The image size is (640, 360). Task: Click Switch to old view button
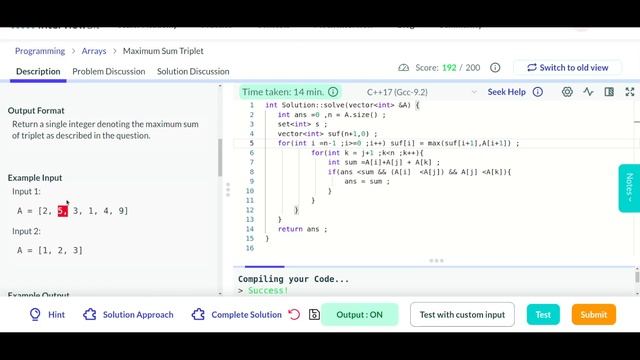point(568,68)
